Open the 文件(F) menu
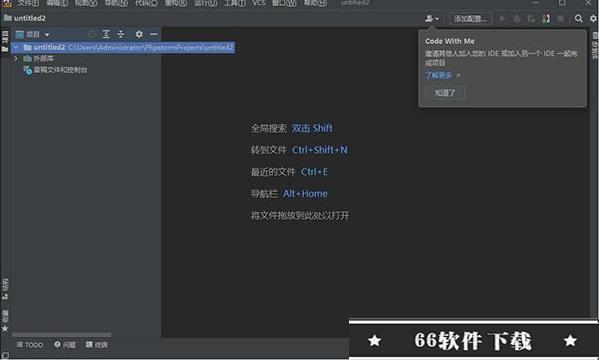Viewport: 599px width, 360px height. click(x=28, y=3)
